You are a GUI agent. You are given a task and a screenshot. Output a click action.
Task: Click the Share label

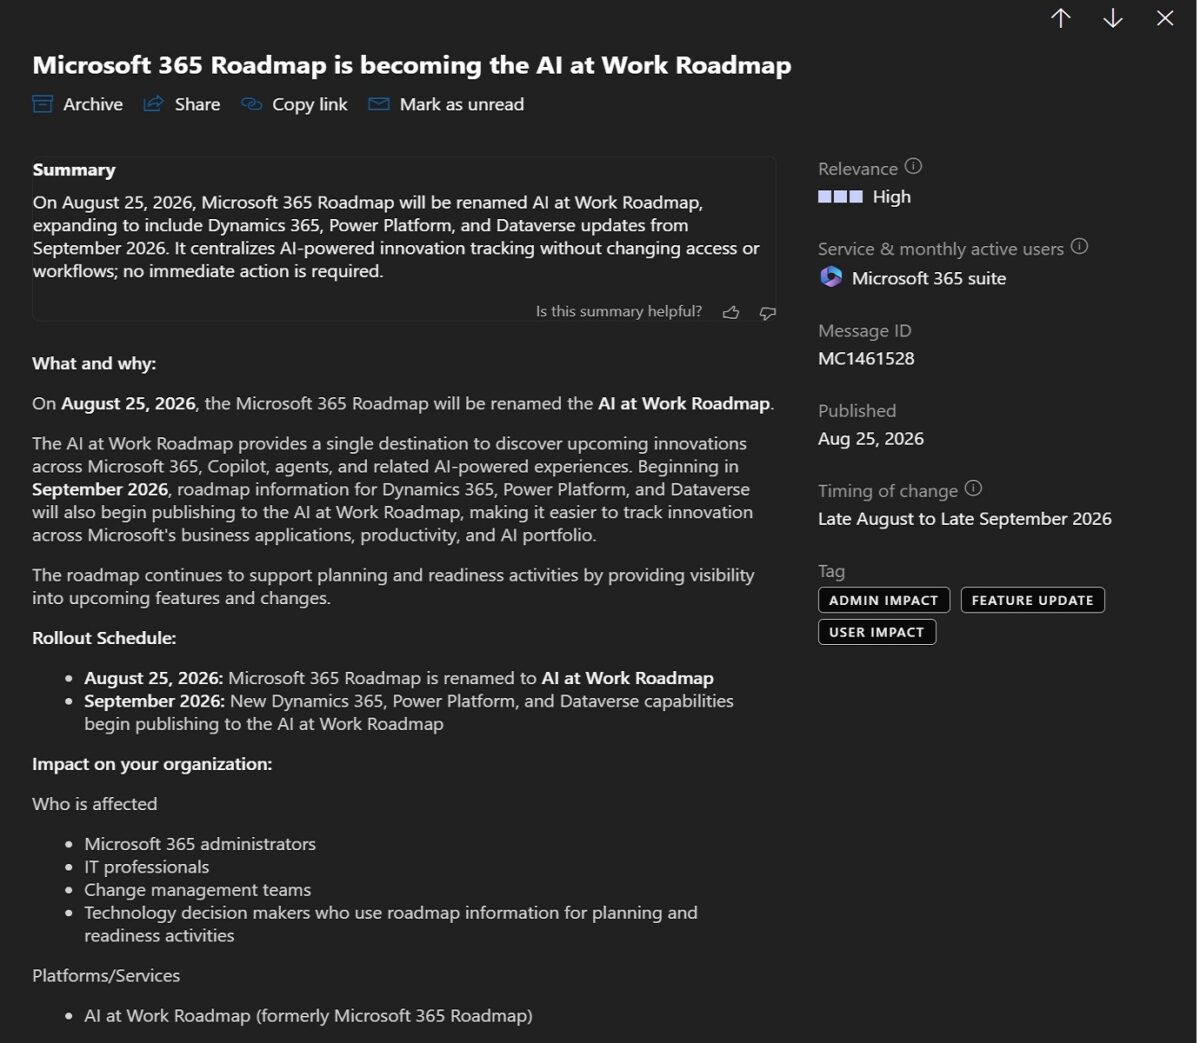pos(197,104)
